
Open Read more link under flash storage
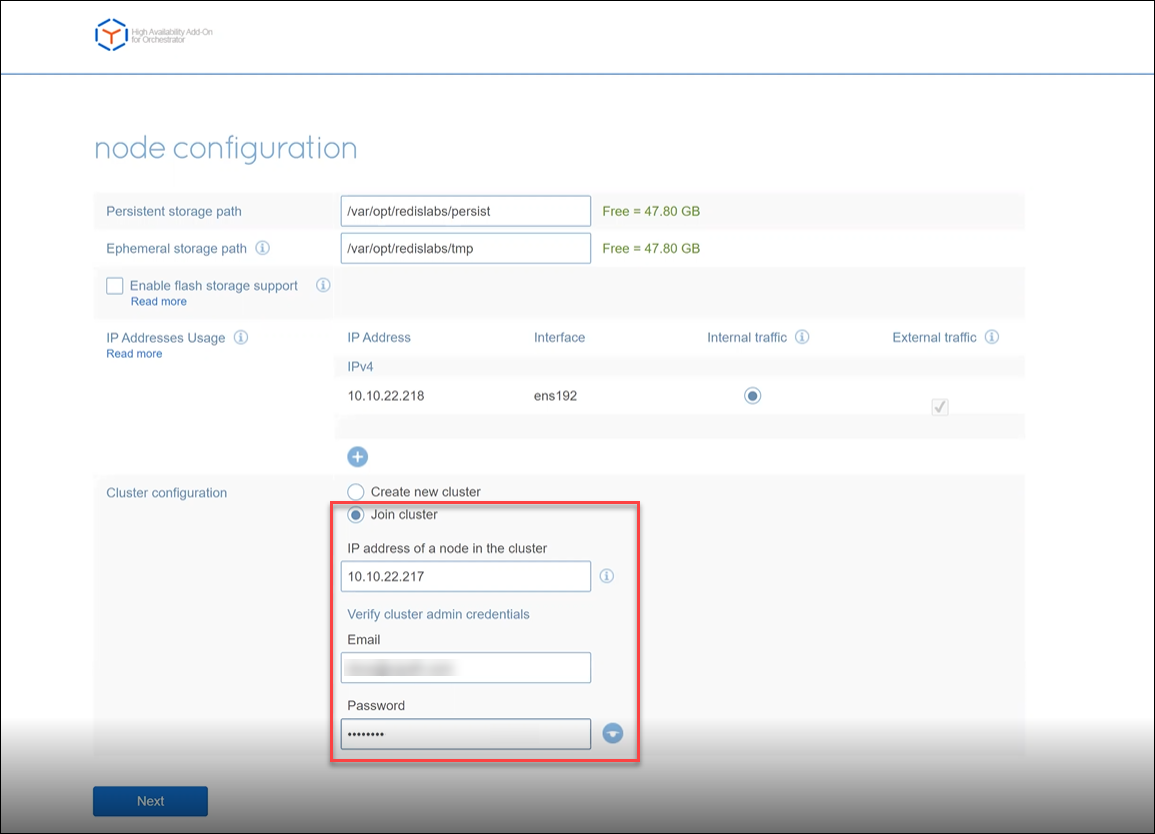(158, 302)
